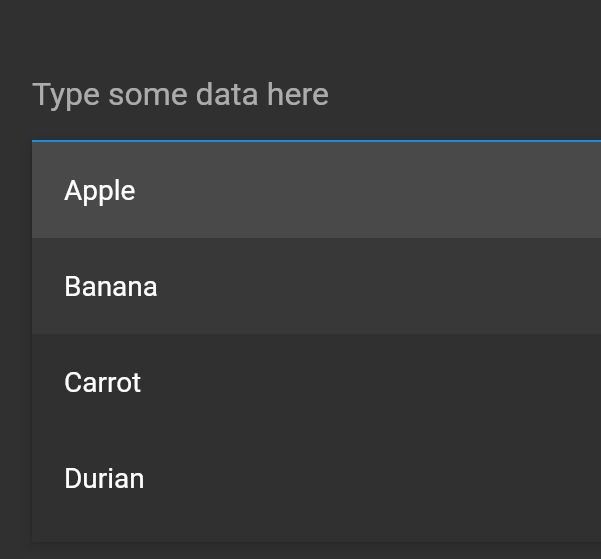The height and width of the screenshot is (559, 601).
Task: Pick the third suggestion, Carrot
Action: [x=300, y=382]
